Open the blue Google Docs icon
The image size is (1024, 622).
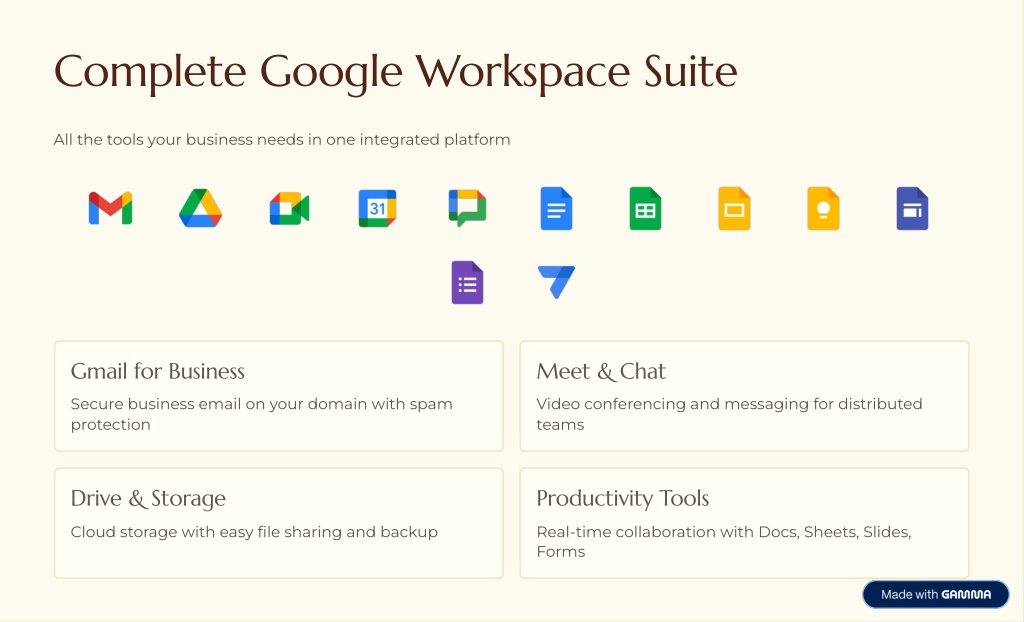pyautogui.click(x=556, y=208)
